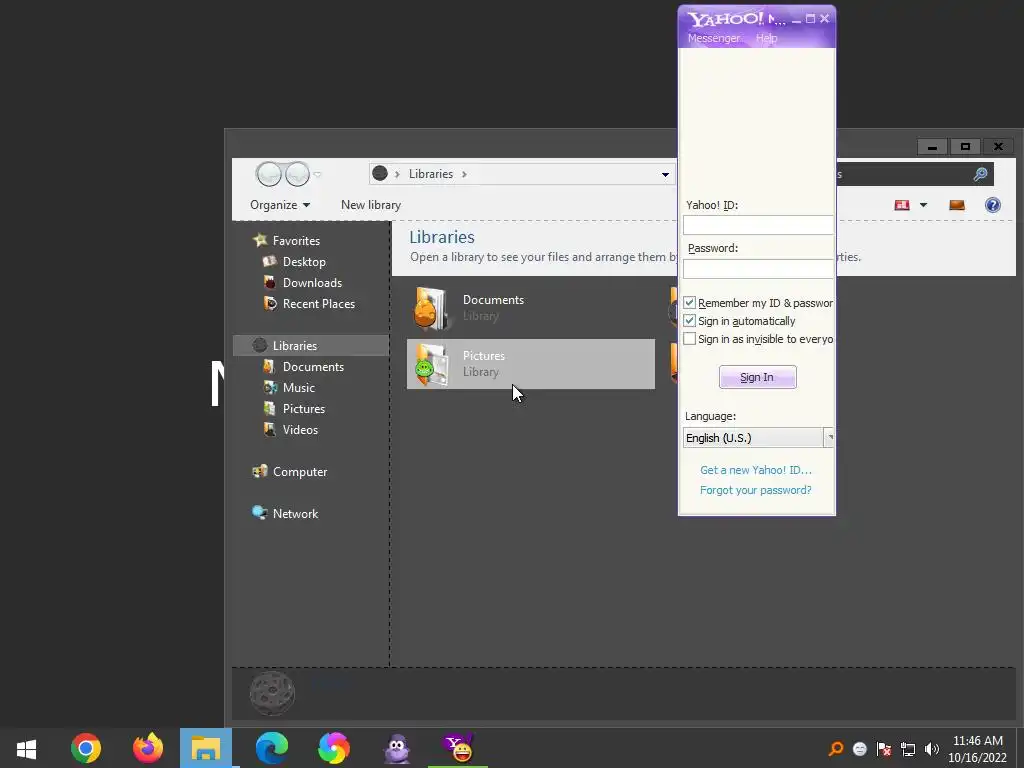Click the address bar root location icon

pyautogui.click(x=380, y=174)
